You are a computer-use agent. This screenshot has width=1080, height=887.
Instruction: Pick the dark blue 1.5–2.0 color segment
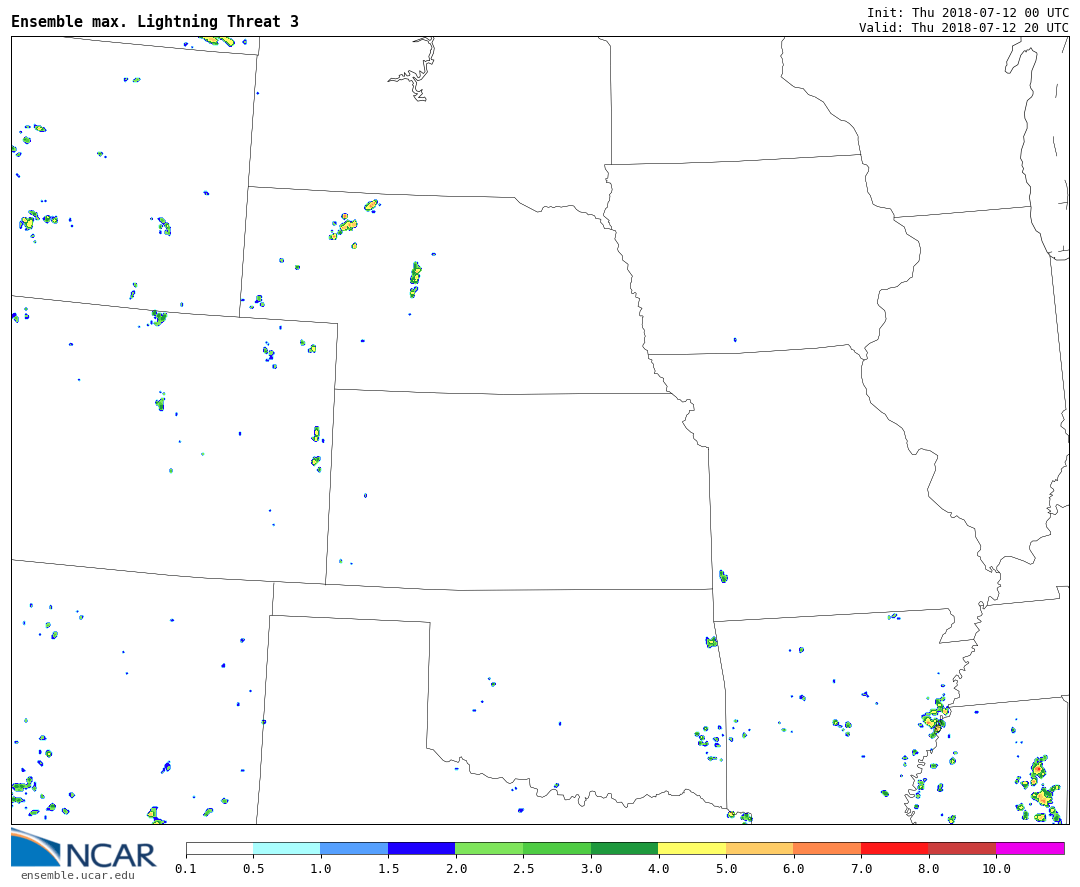pos(421,848)
